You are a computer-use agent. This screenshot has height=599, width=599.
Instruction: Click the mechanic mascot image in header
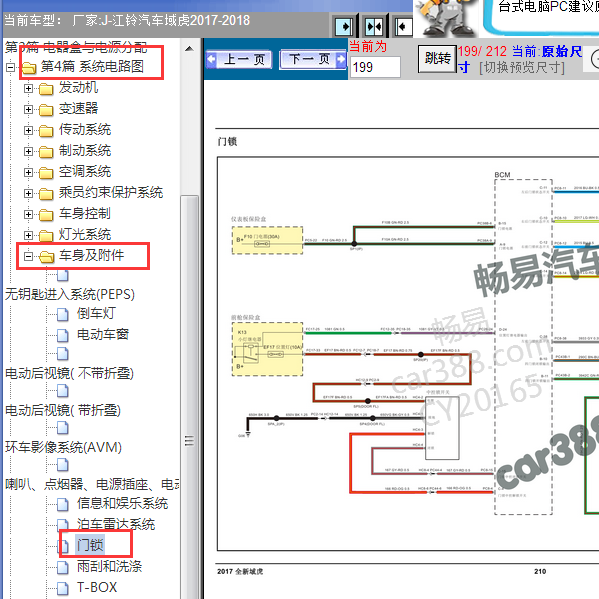click(x=447, y=18)
